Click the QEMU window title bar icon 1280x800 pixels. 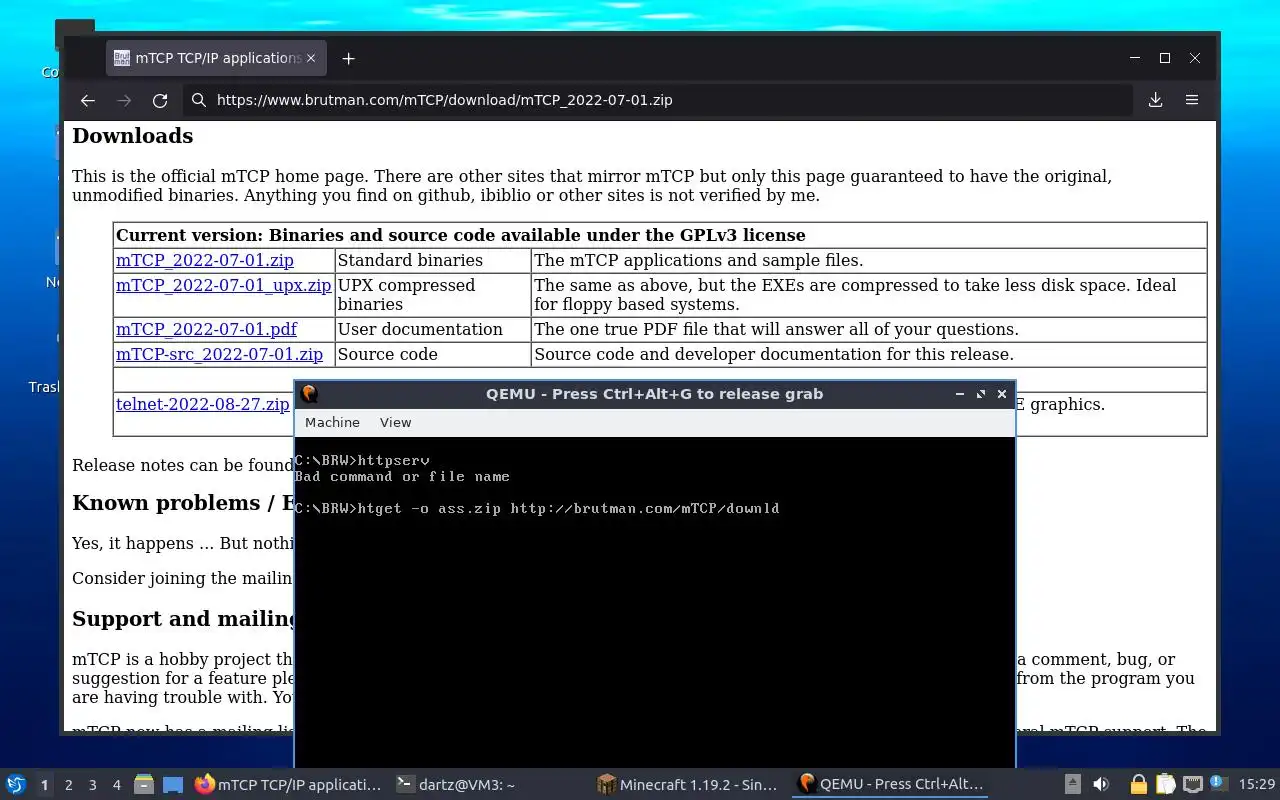tap(309, 394)
